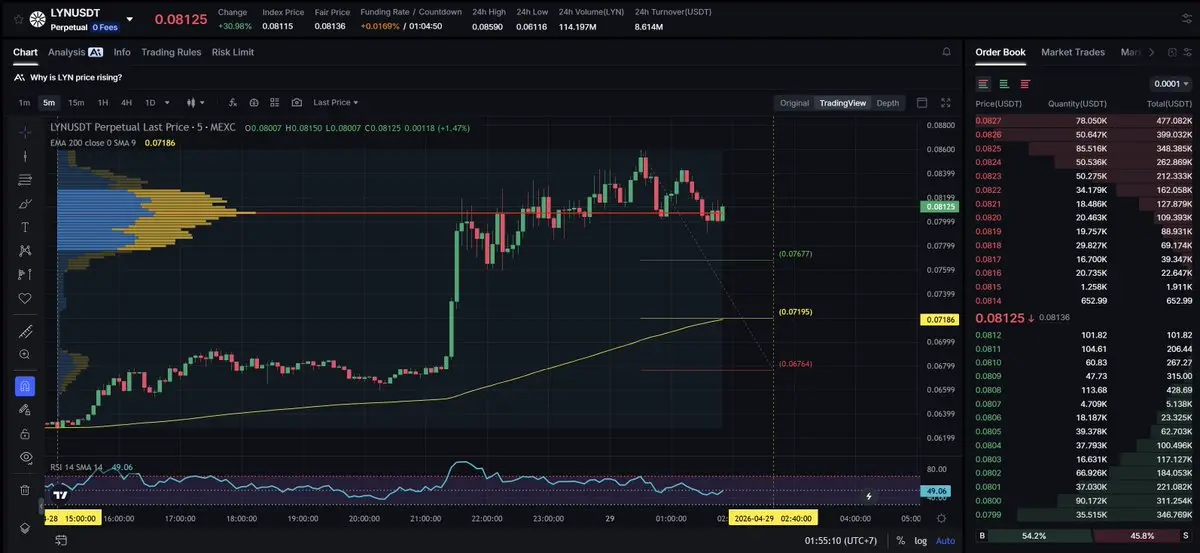Click the trash icon to remove drawings
Image resolution: width=1200 pixels, height=553 pixels.
(x=25, y=490)
